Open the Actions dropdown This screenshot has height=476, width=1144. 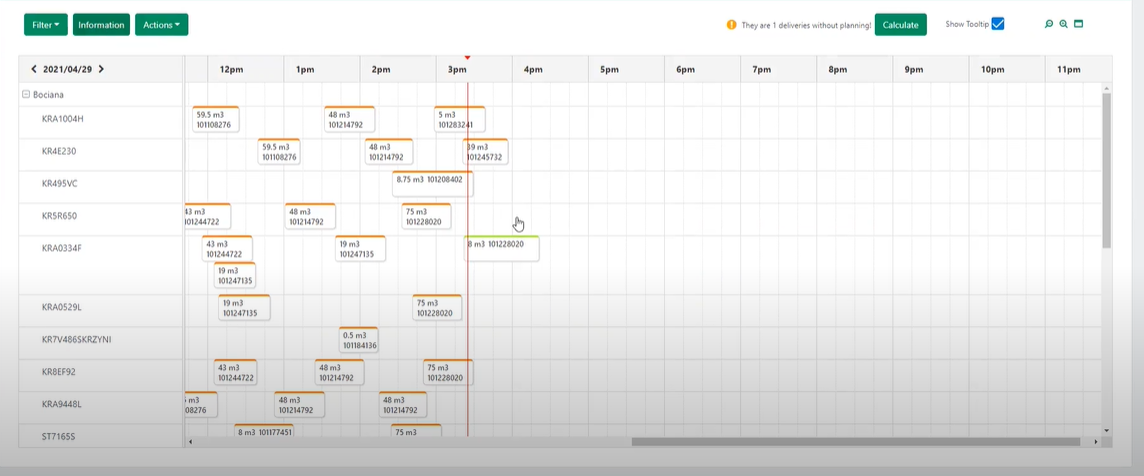click(161, 25)
